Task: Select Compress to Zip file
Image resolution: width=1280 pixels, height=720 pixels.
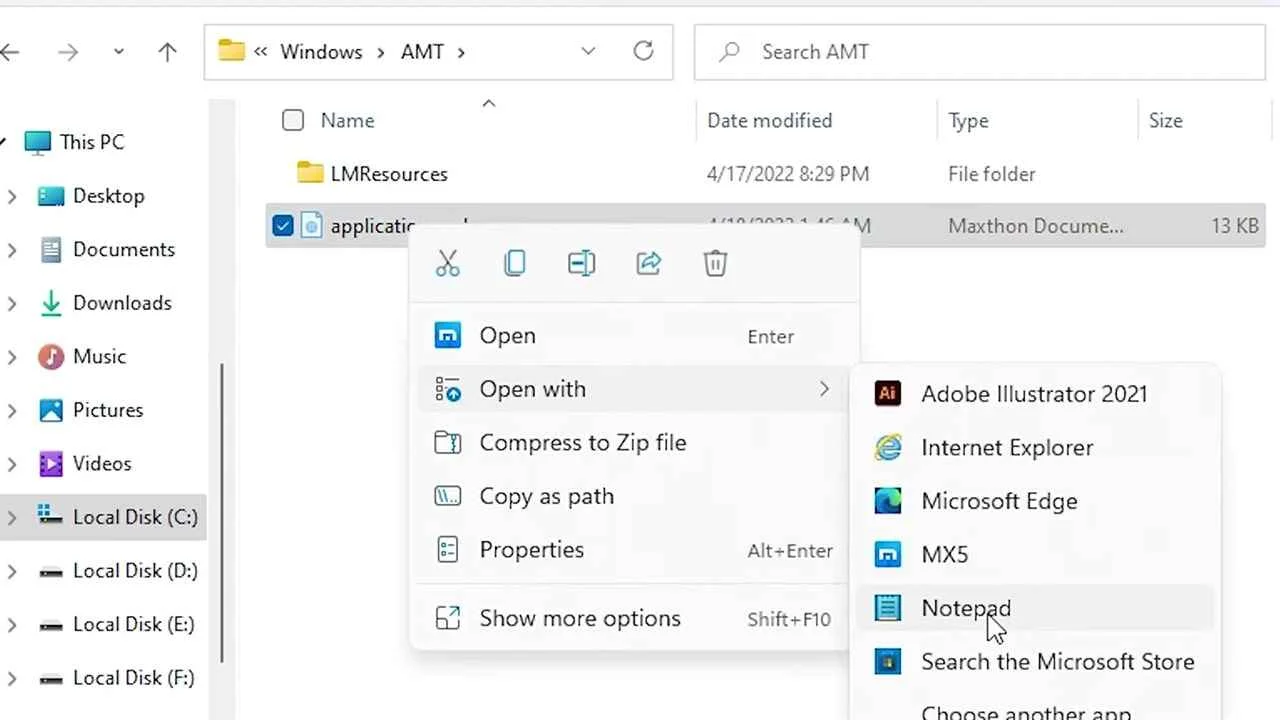Action: pyautogui.click(x=634, y=443)
